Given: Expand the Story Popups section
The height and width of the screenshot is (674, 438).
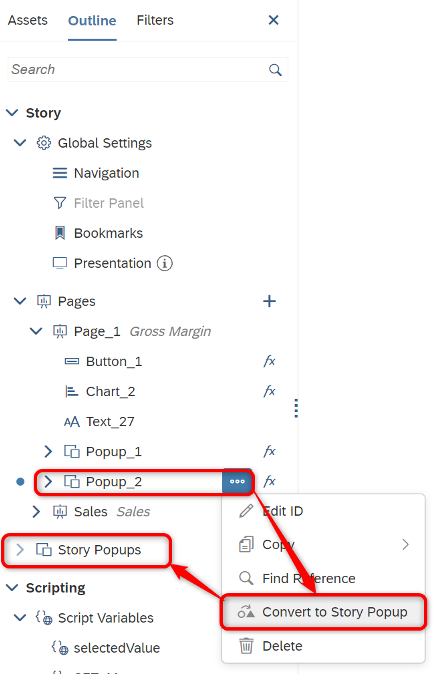Looking at the screenshot, I should coord(20,549).
